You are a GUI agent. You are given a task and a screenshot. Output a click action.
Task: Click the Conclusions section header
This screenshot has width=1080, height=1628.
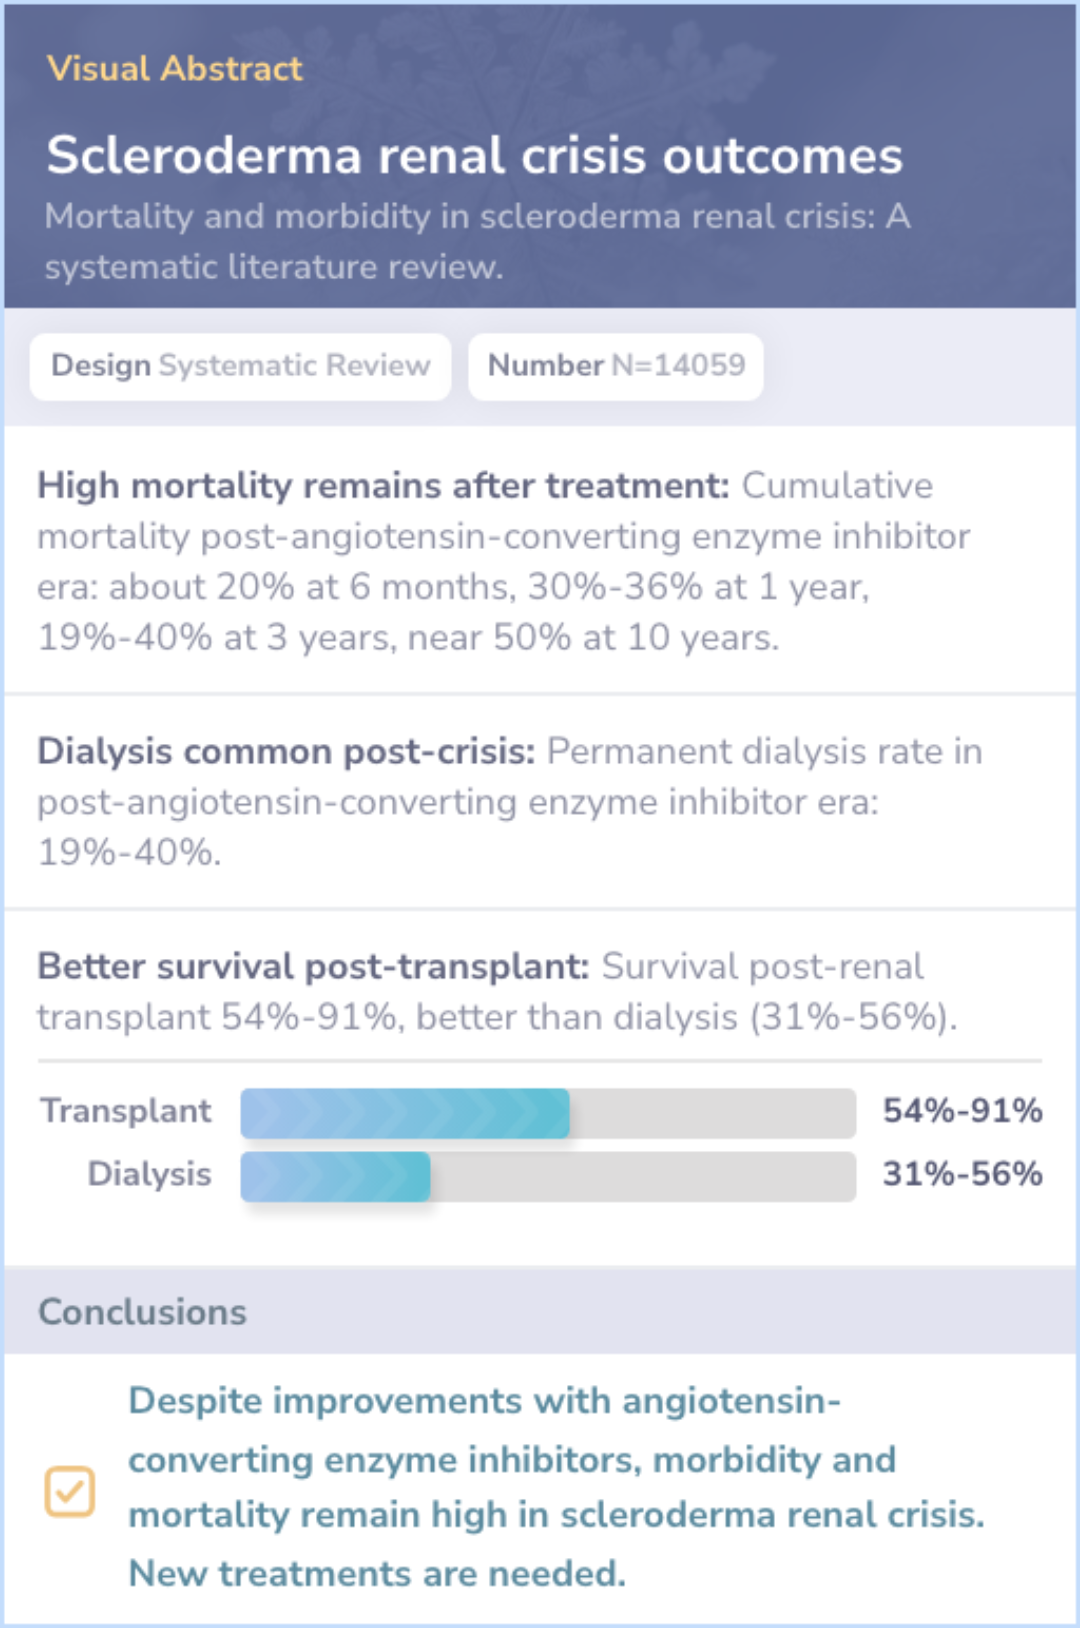click(x=142, y=1312)
